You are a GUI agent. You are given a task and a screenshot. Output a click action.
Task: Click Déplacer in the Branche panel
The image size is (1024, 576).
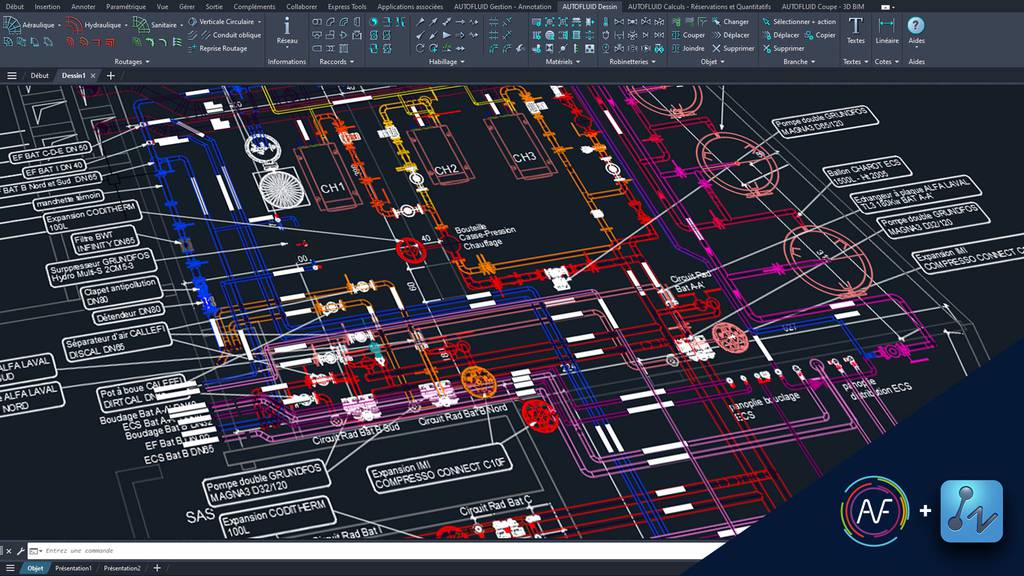pos(780,35)
